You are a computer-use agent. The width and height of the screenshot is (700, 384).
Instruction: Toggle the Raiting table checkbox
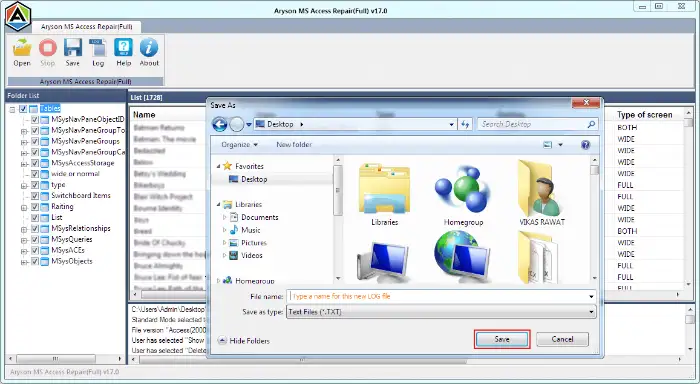[35, 207]
